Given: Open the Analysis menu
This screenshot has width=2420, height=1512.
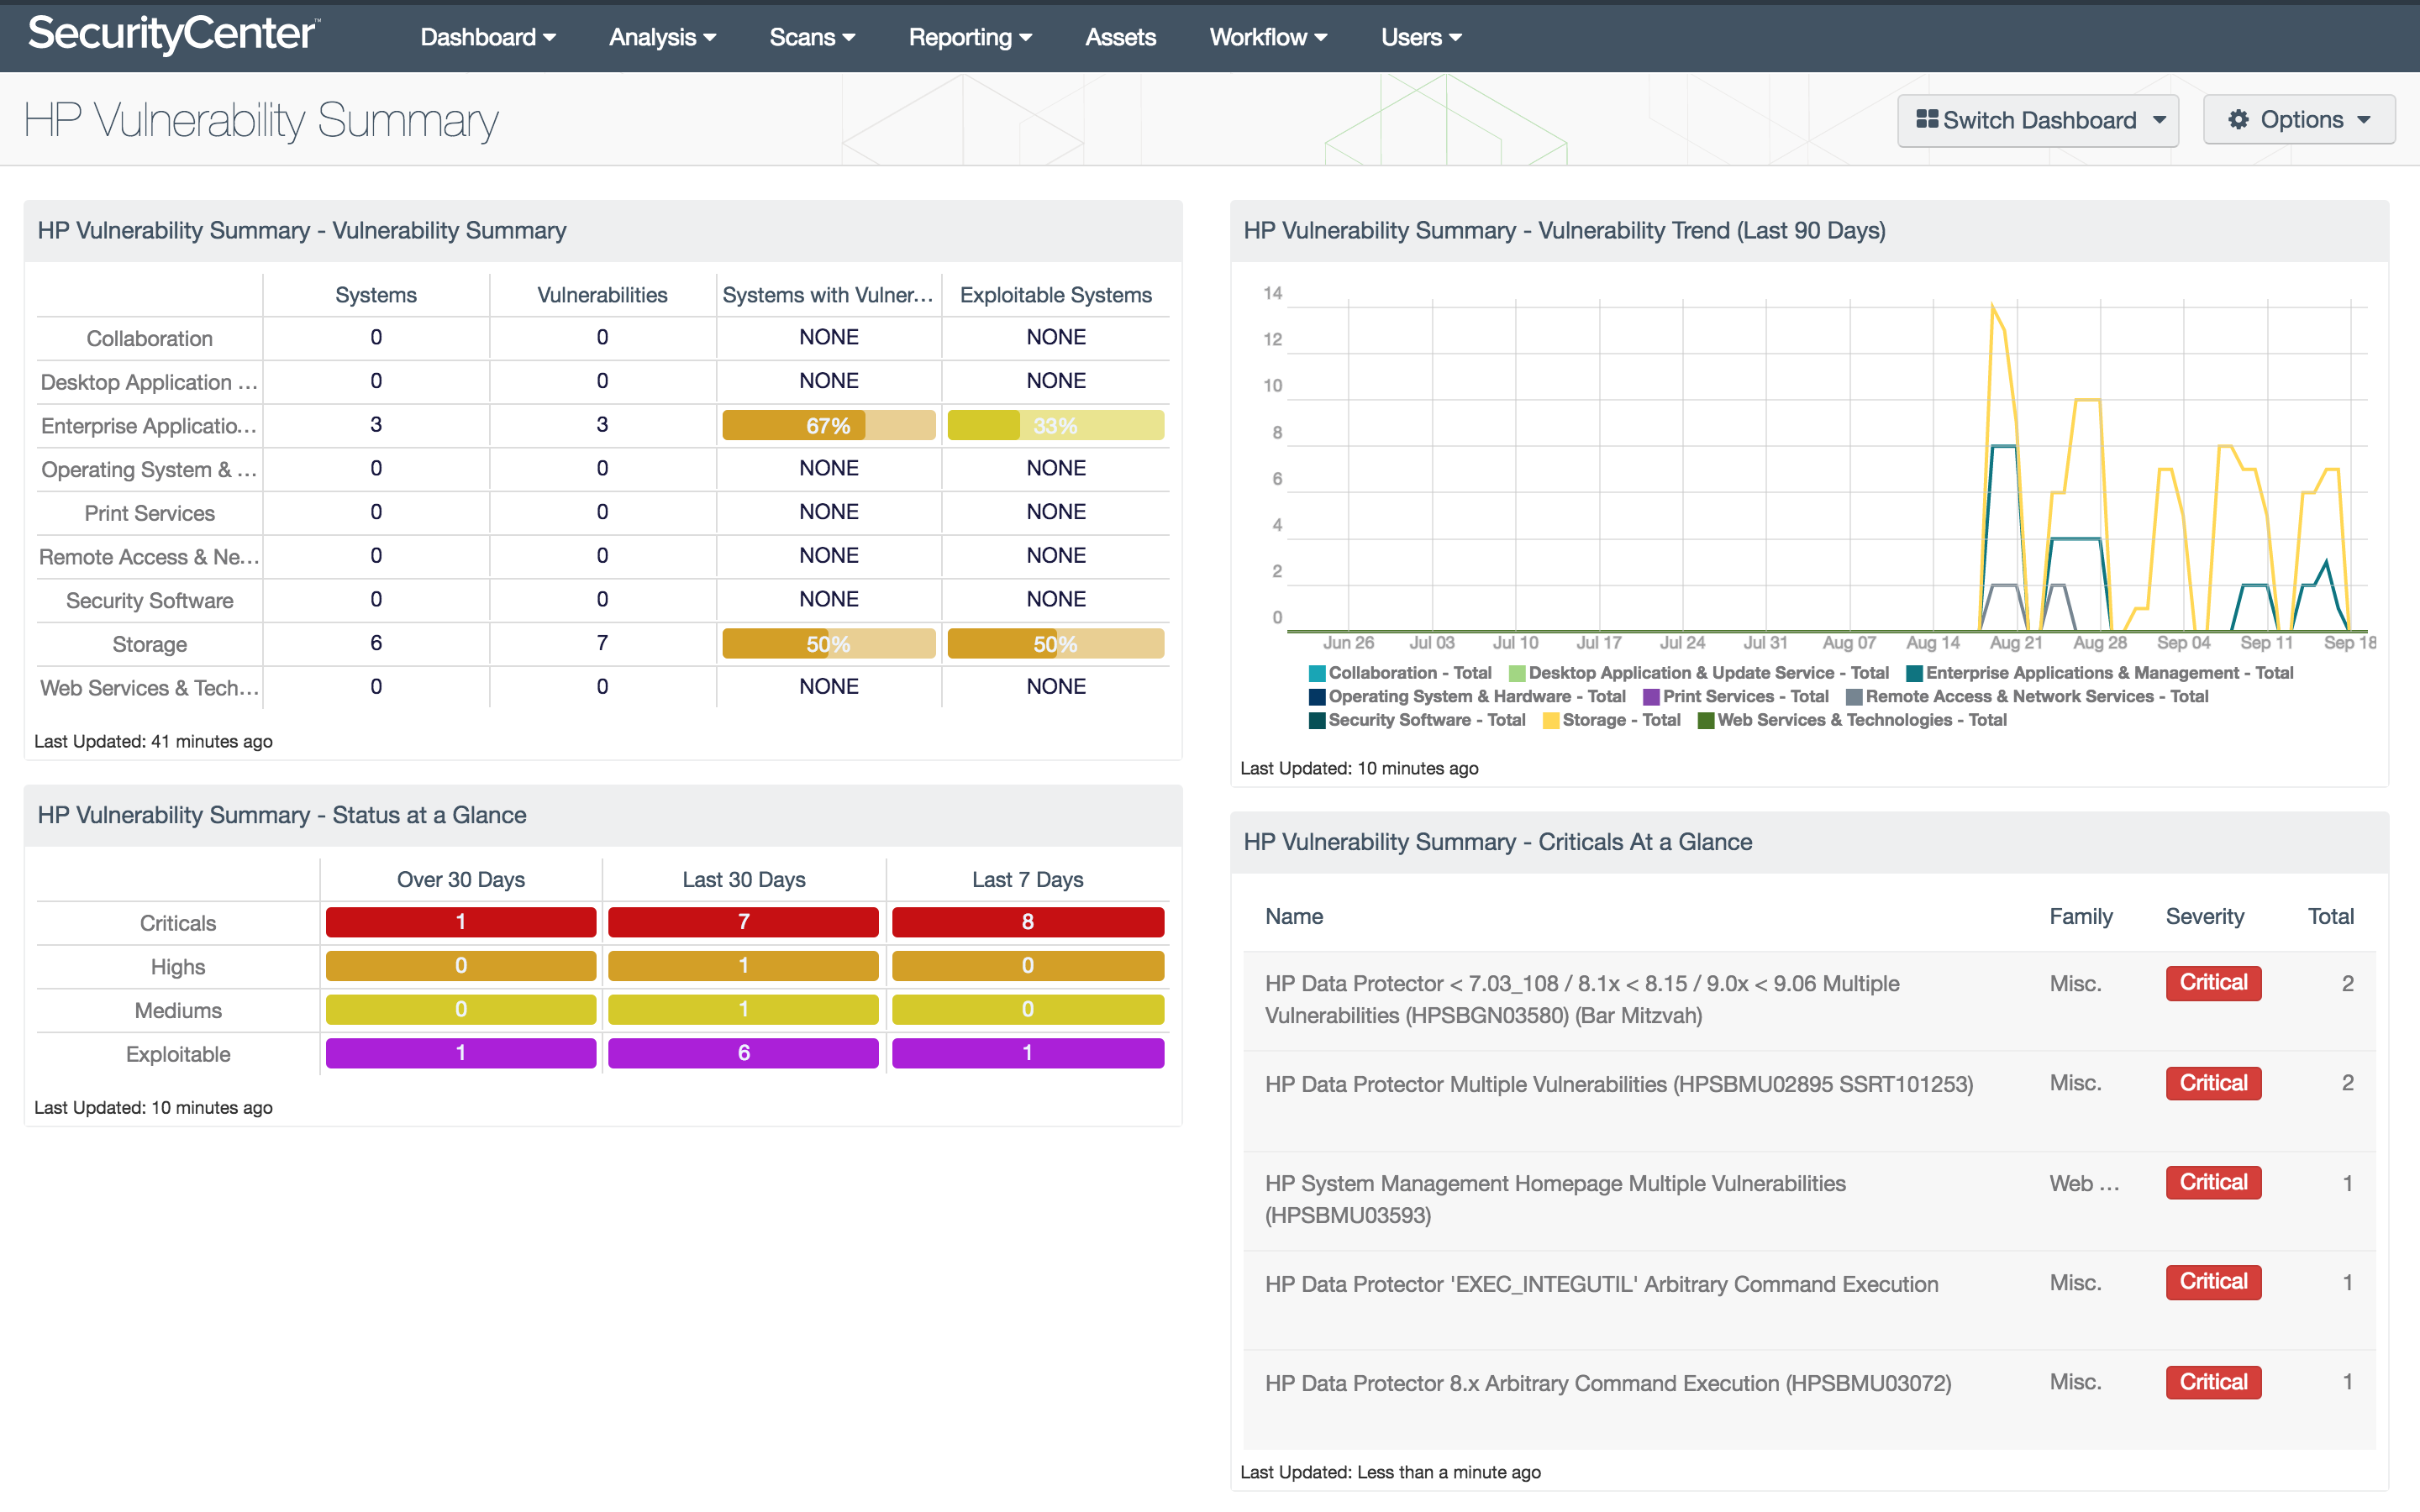Looking at the screenshot, I should pyautogui.click(x=663, y=37).
